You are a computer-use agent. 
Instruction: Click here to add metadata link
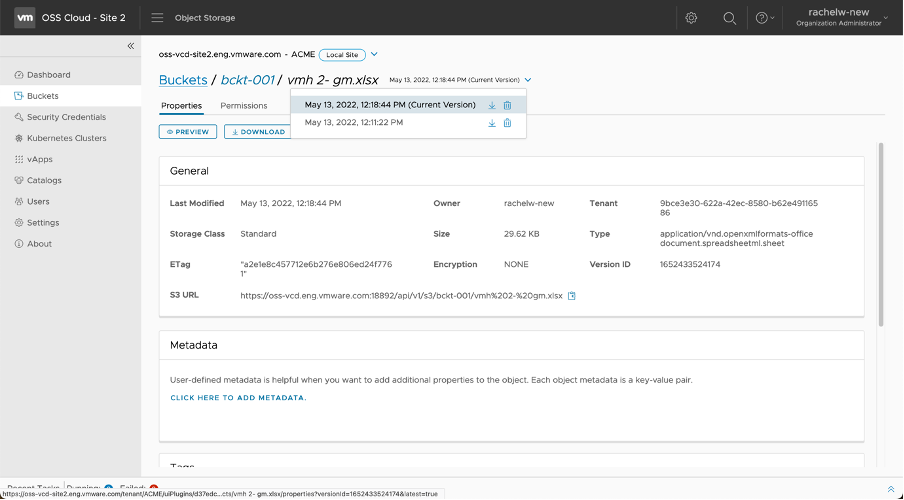[238, 398]
